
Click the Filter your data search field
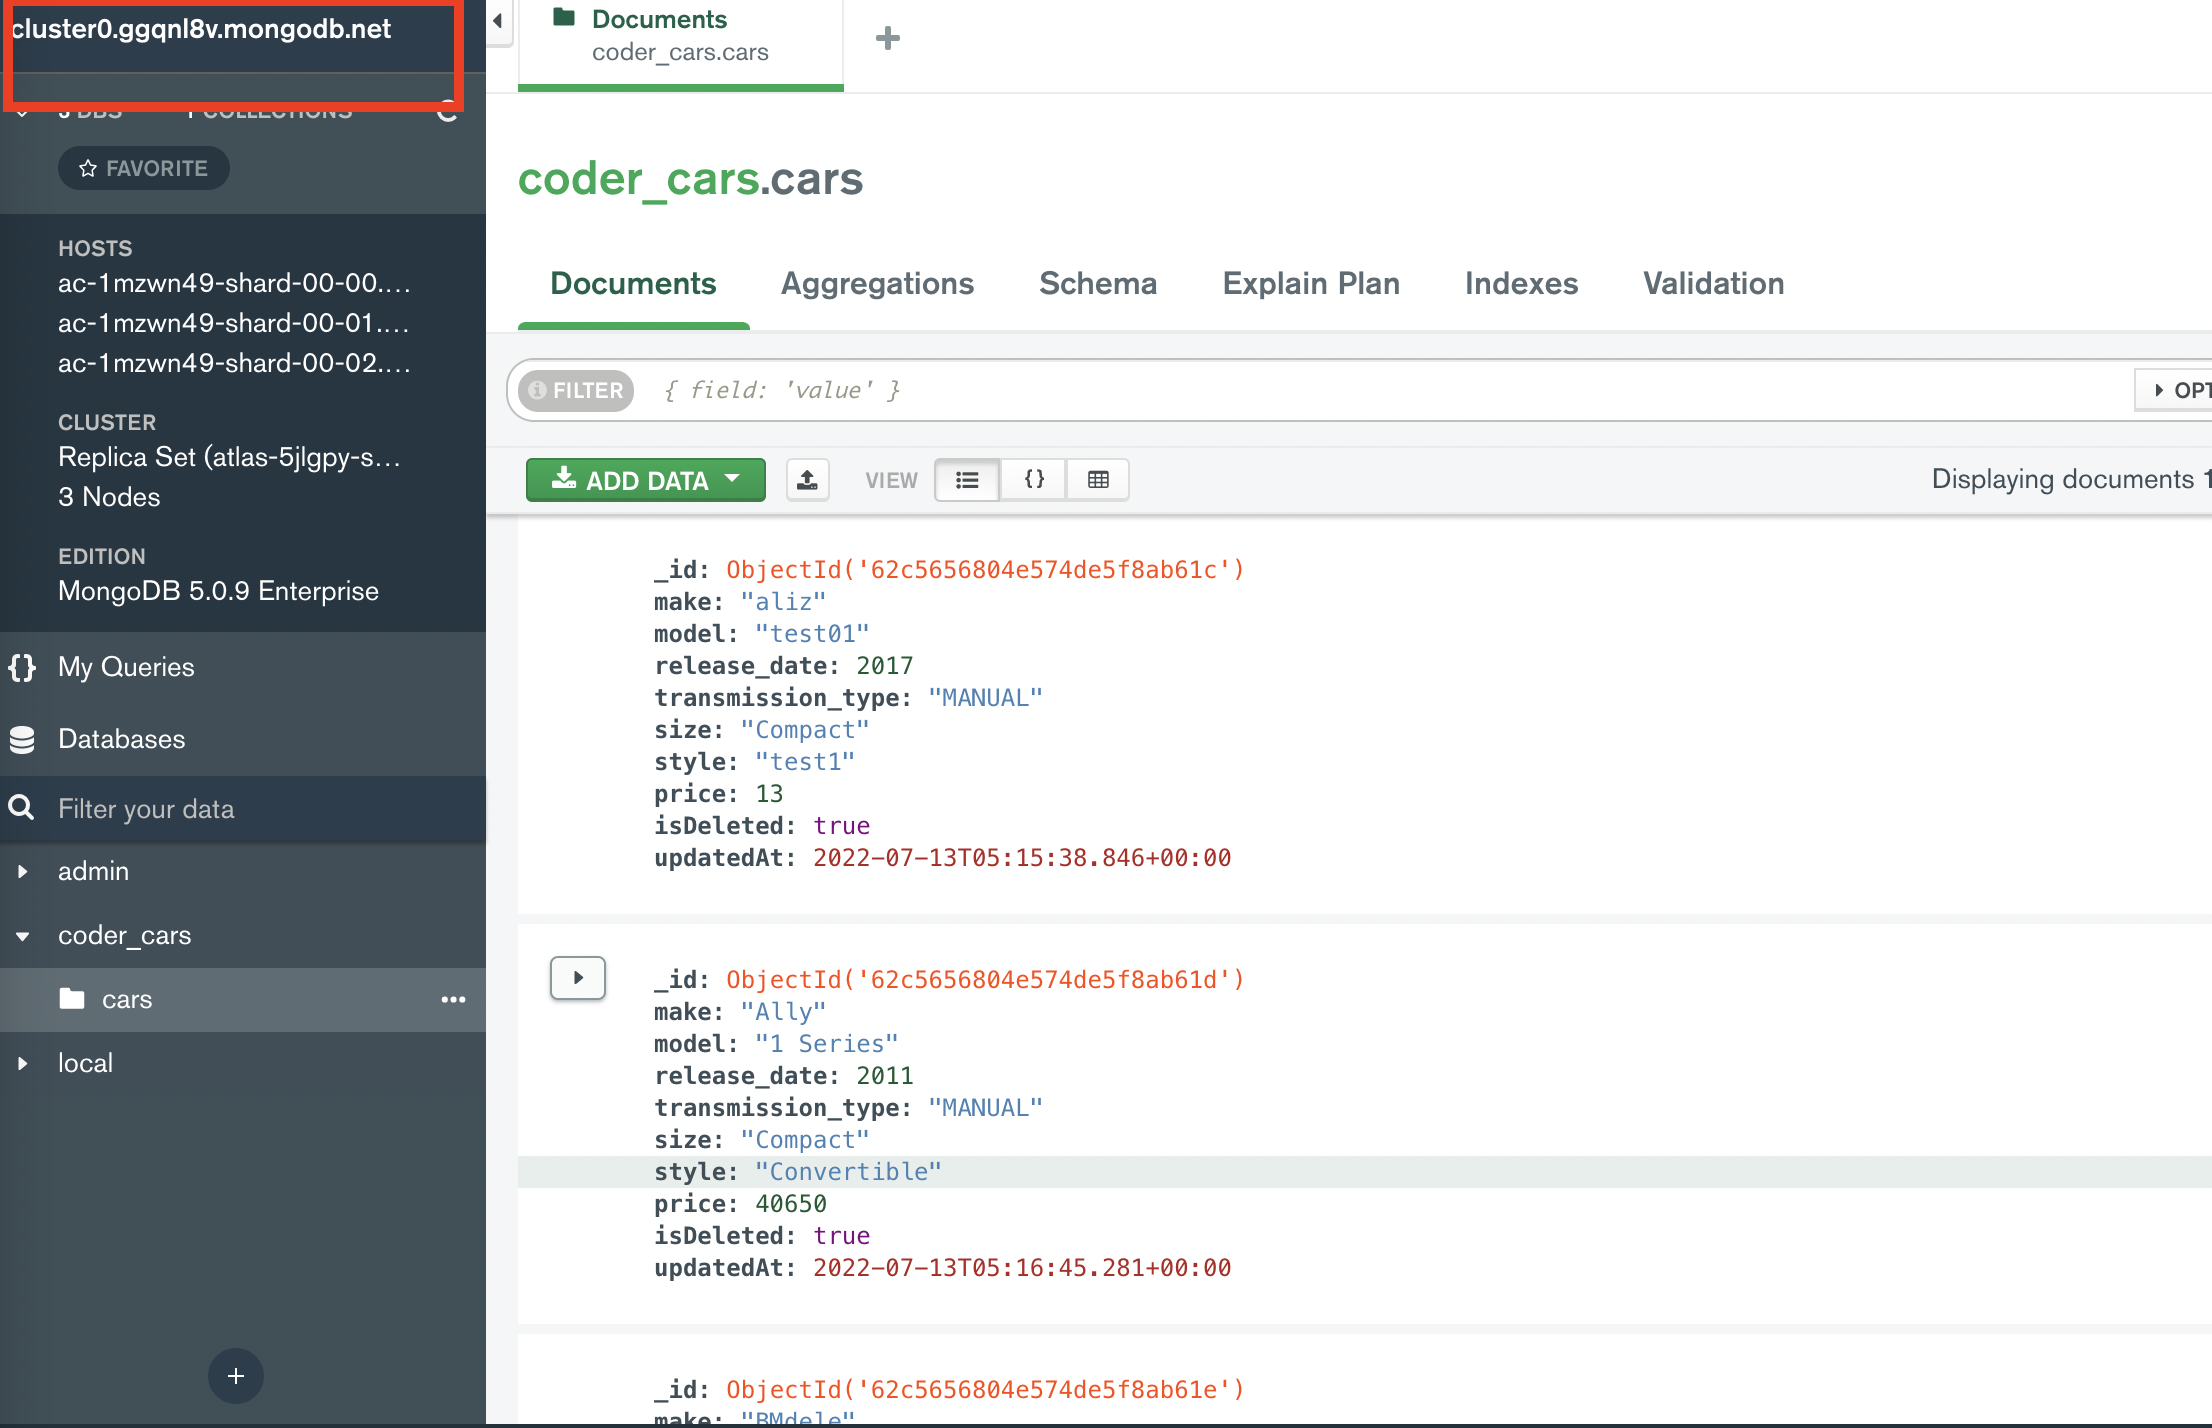243,809
